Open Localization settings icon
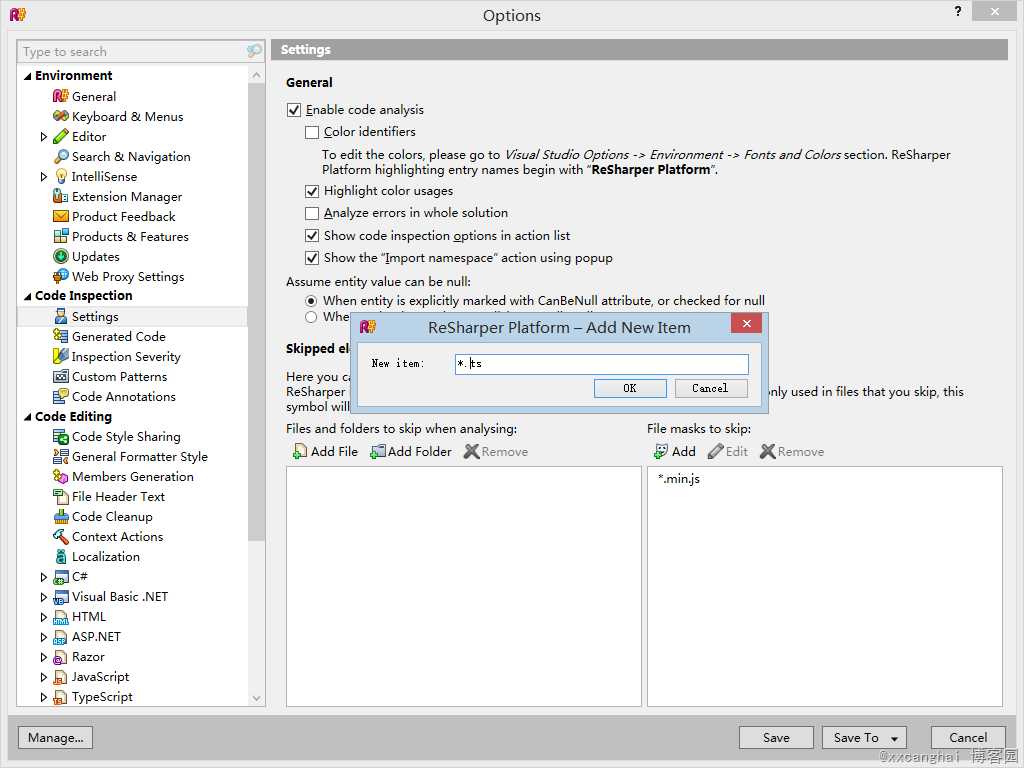This screenshot has height=768, width=1024. [60, 556]
